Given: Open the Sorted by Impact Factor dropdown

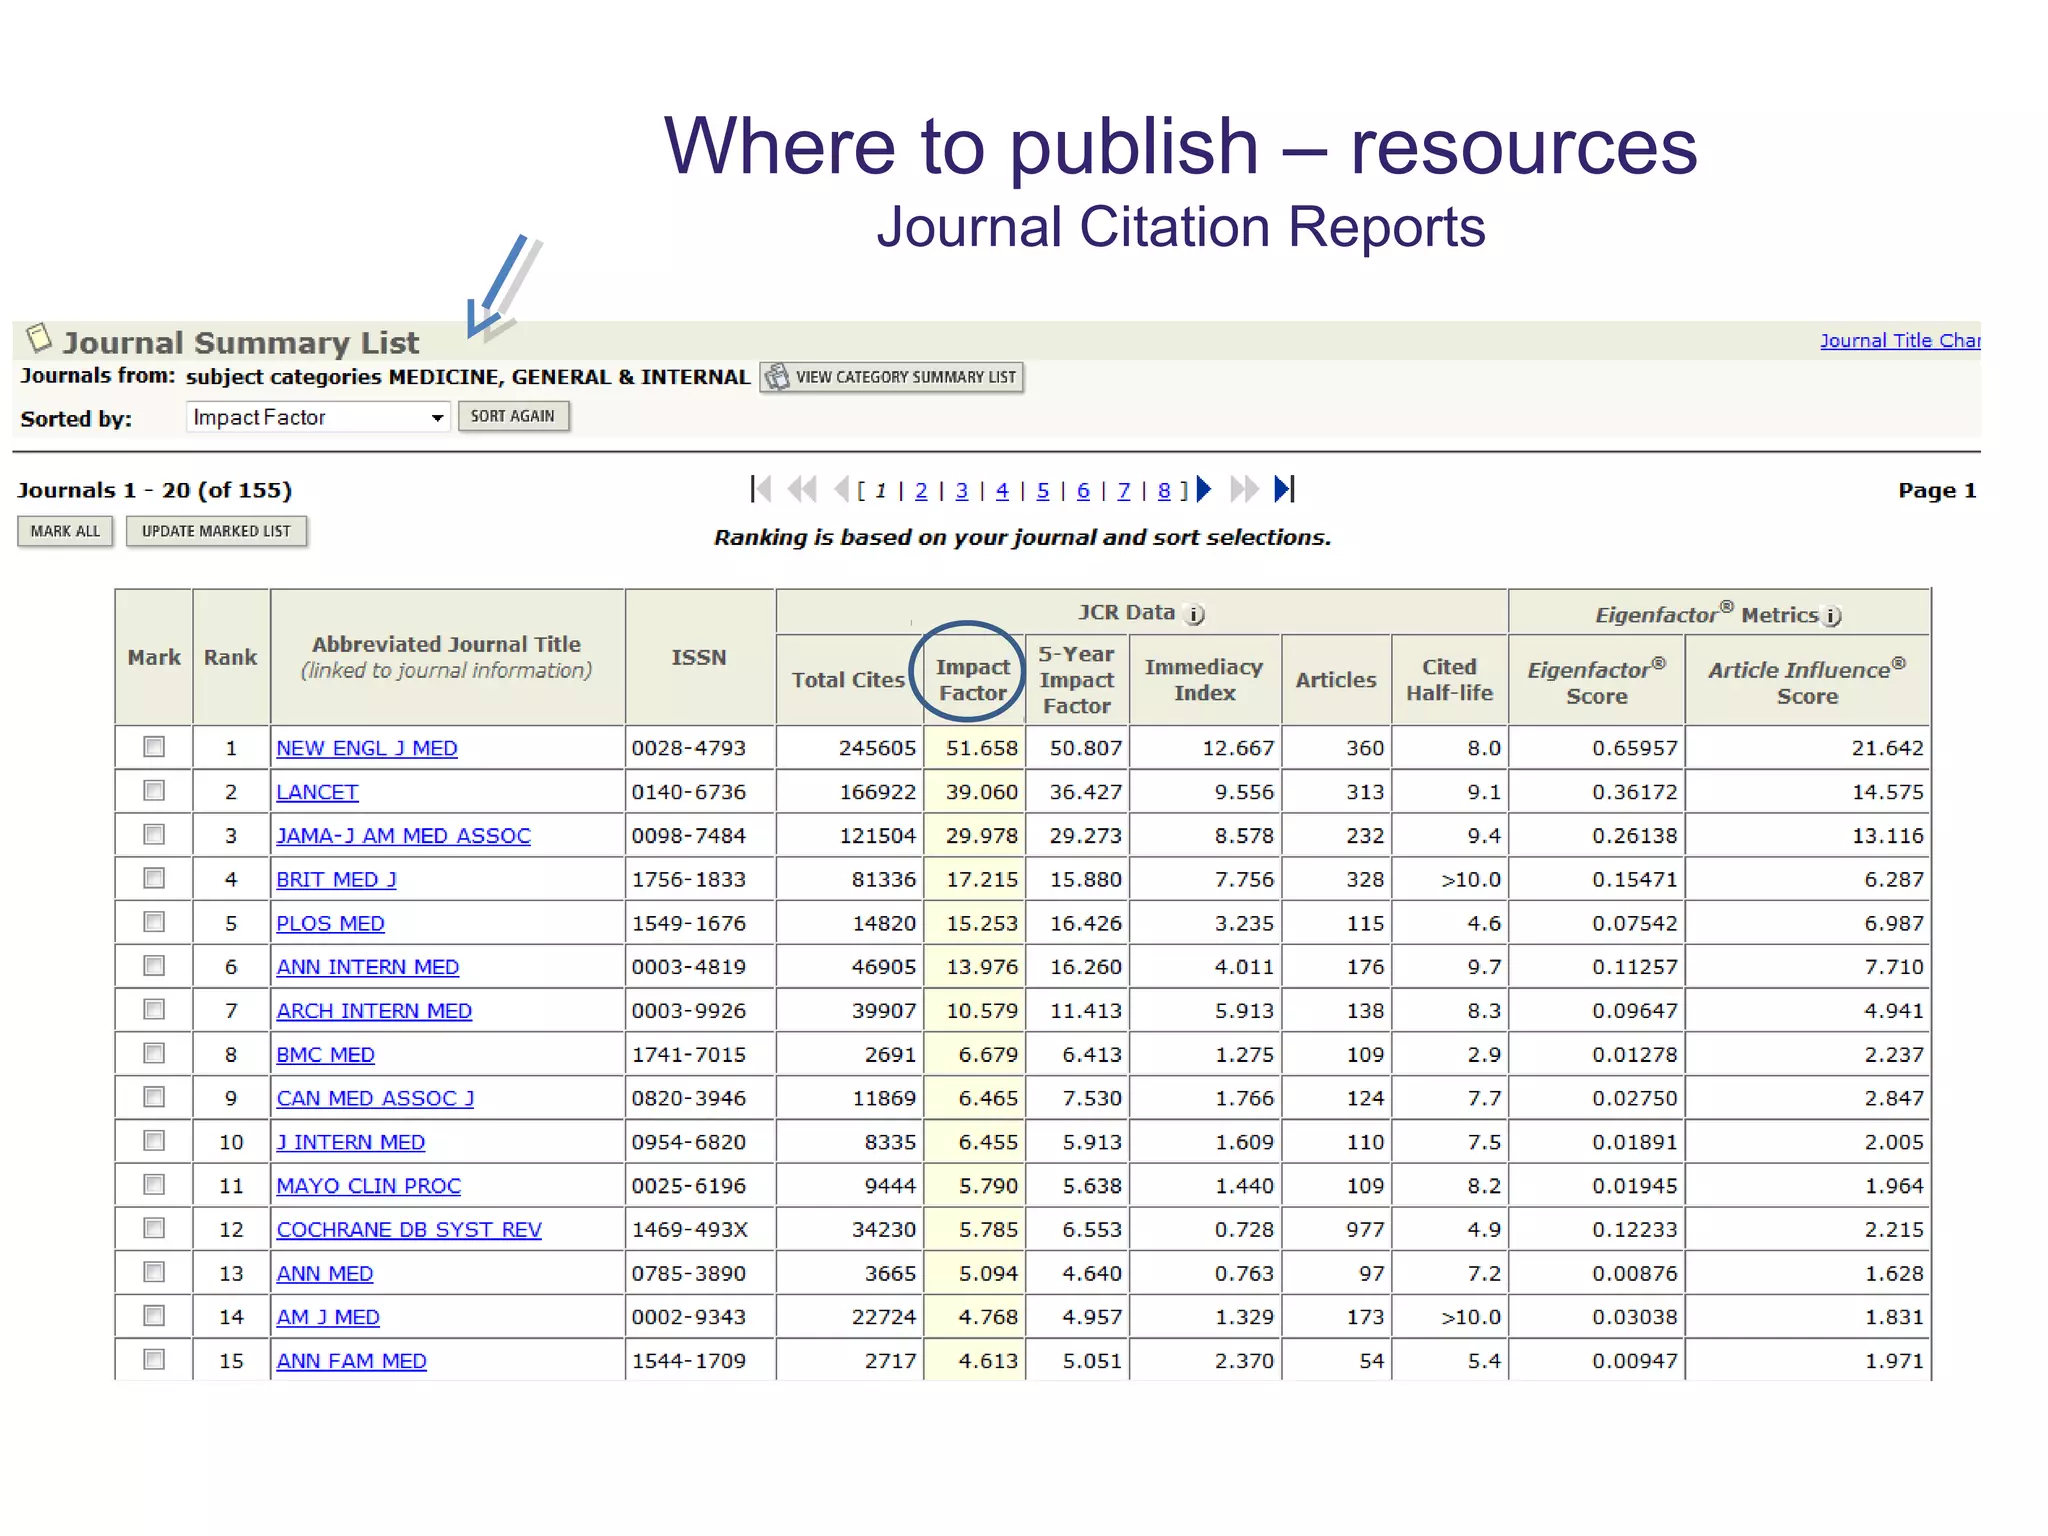Looking at the screenshot, I should pyautogui.click(x=317, y=417).
